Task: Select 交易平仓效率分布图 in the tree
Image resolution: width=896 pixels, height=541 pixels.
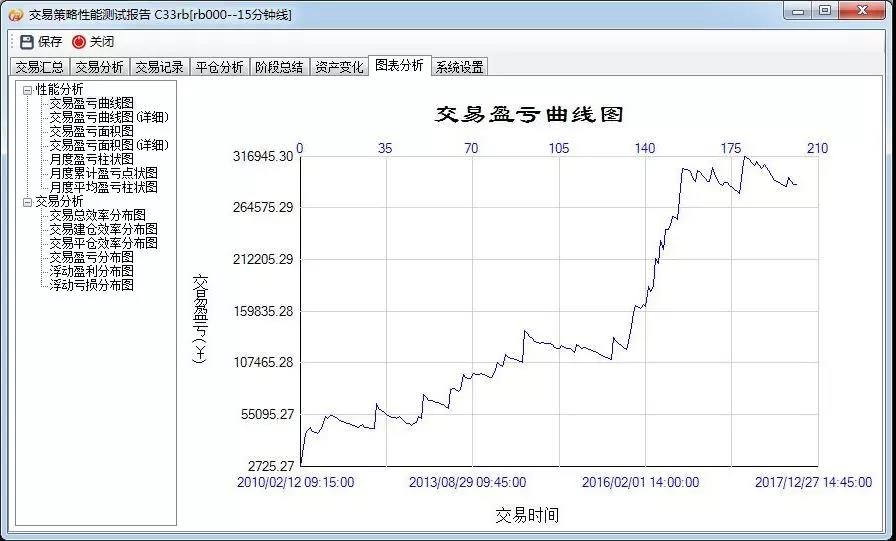Action: tap(103, 243)
